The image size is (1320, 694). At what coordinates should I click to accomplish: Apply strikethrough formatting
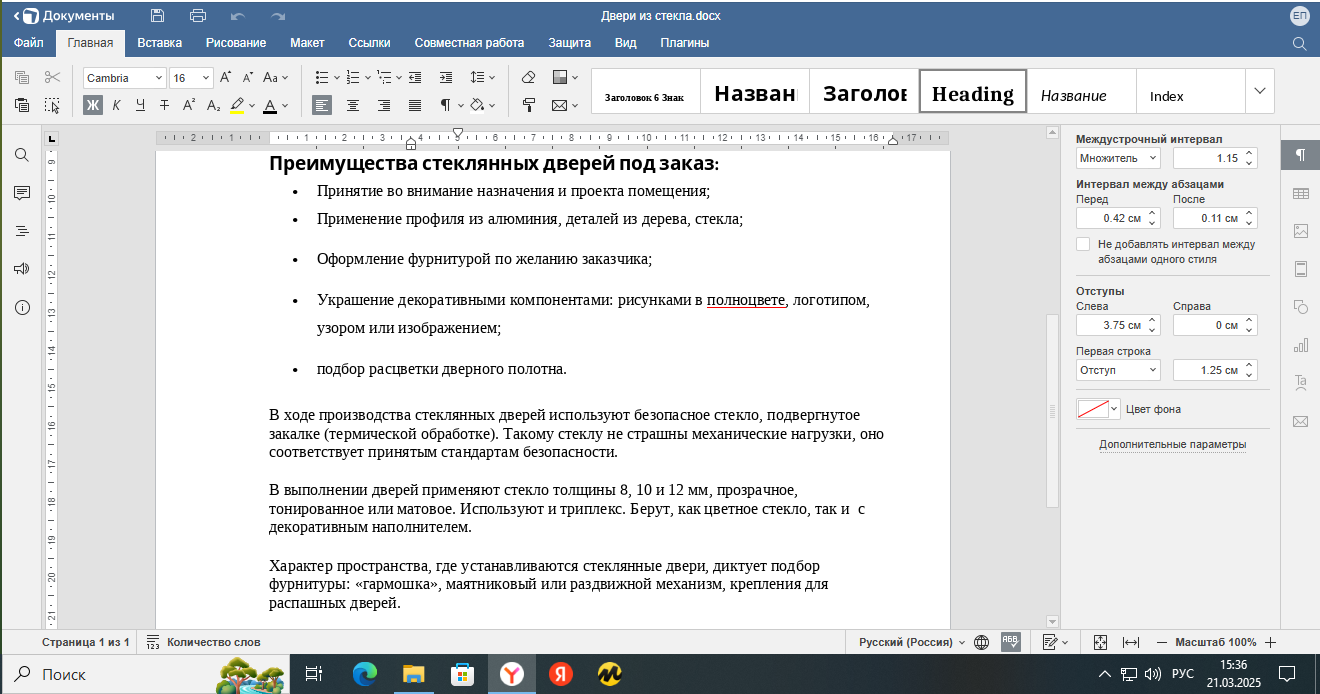click(x=164, y=105)
